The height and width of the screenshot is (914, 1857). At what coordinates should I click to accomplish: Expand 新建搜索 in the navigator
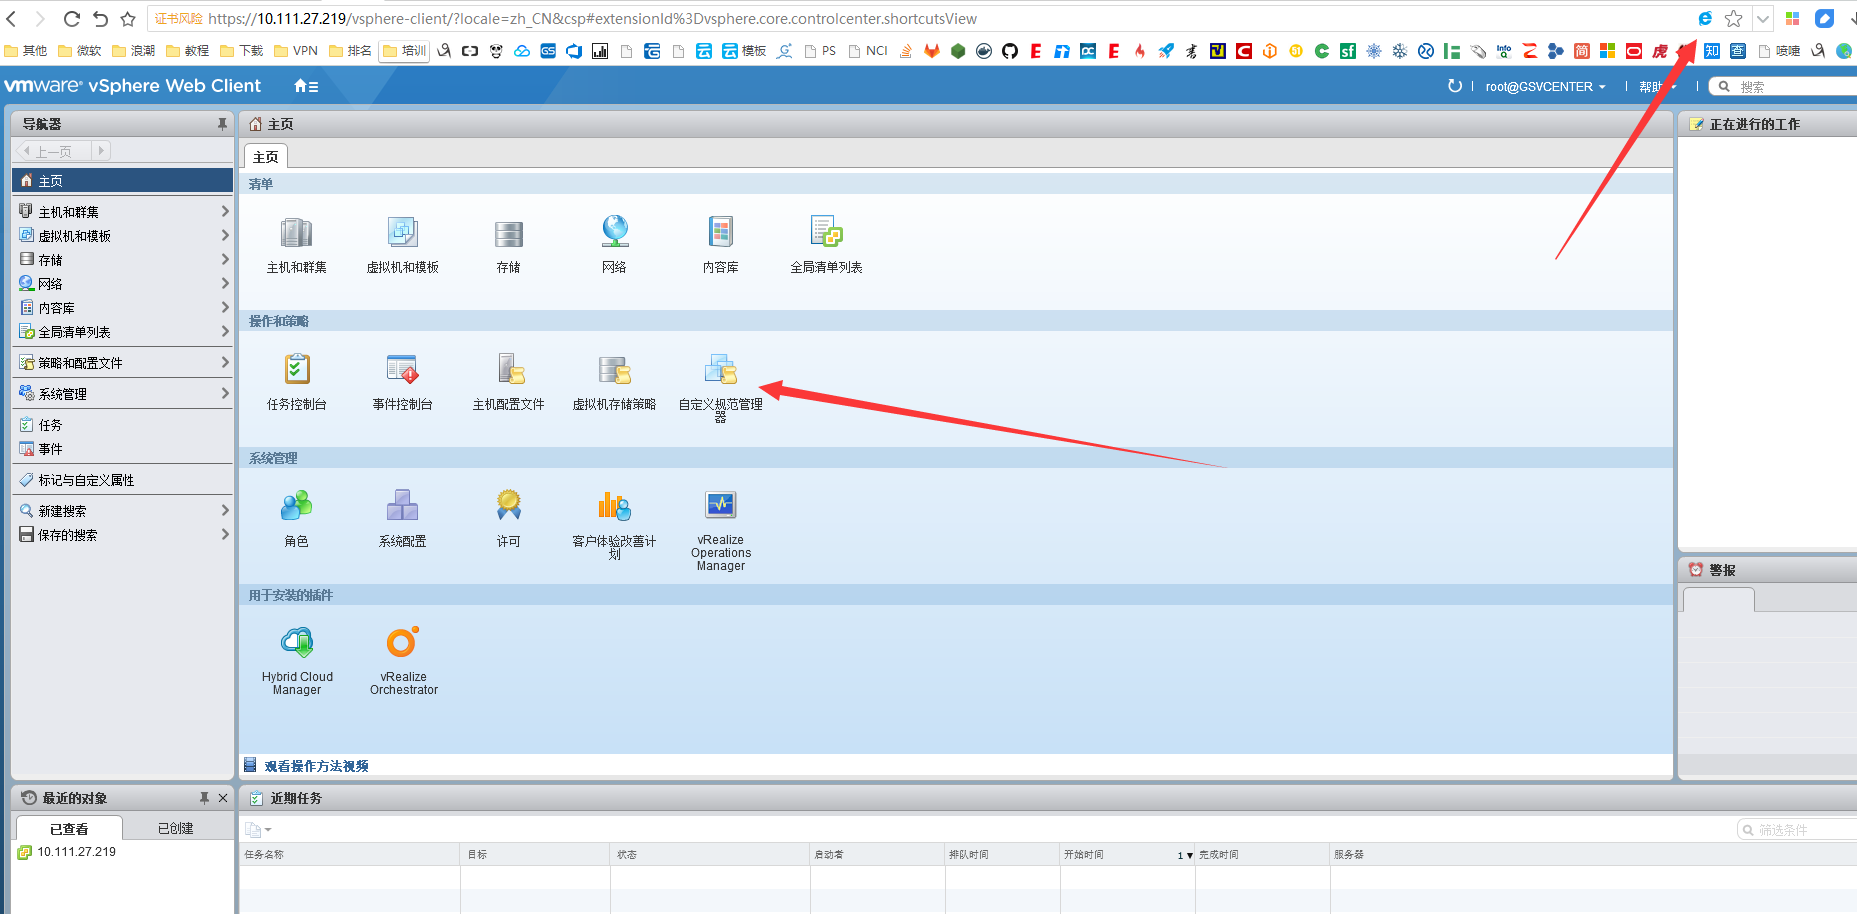[x=225, y=511]
